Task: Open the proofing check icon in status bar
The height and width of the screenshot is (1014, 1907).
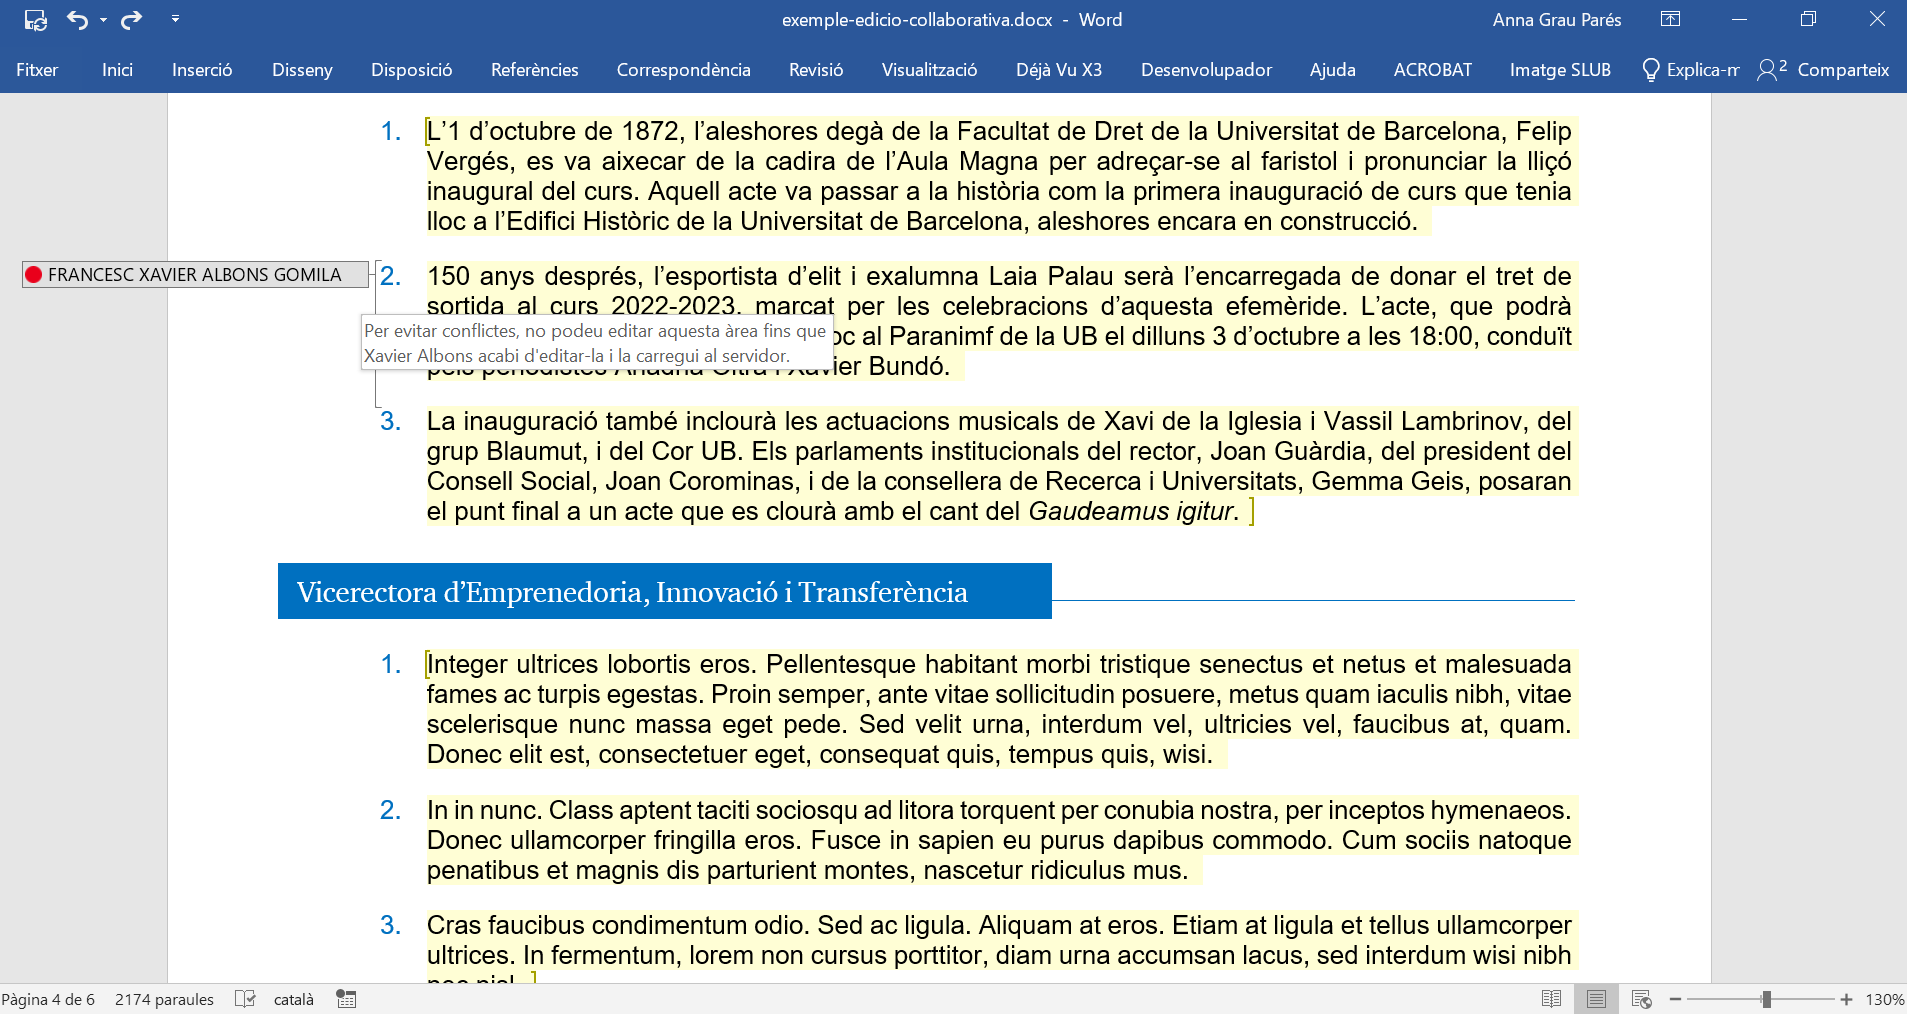Action: click(x=245, y=999)
